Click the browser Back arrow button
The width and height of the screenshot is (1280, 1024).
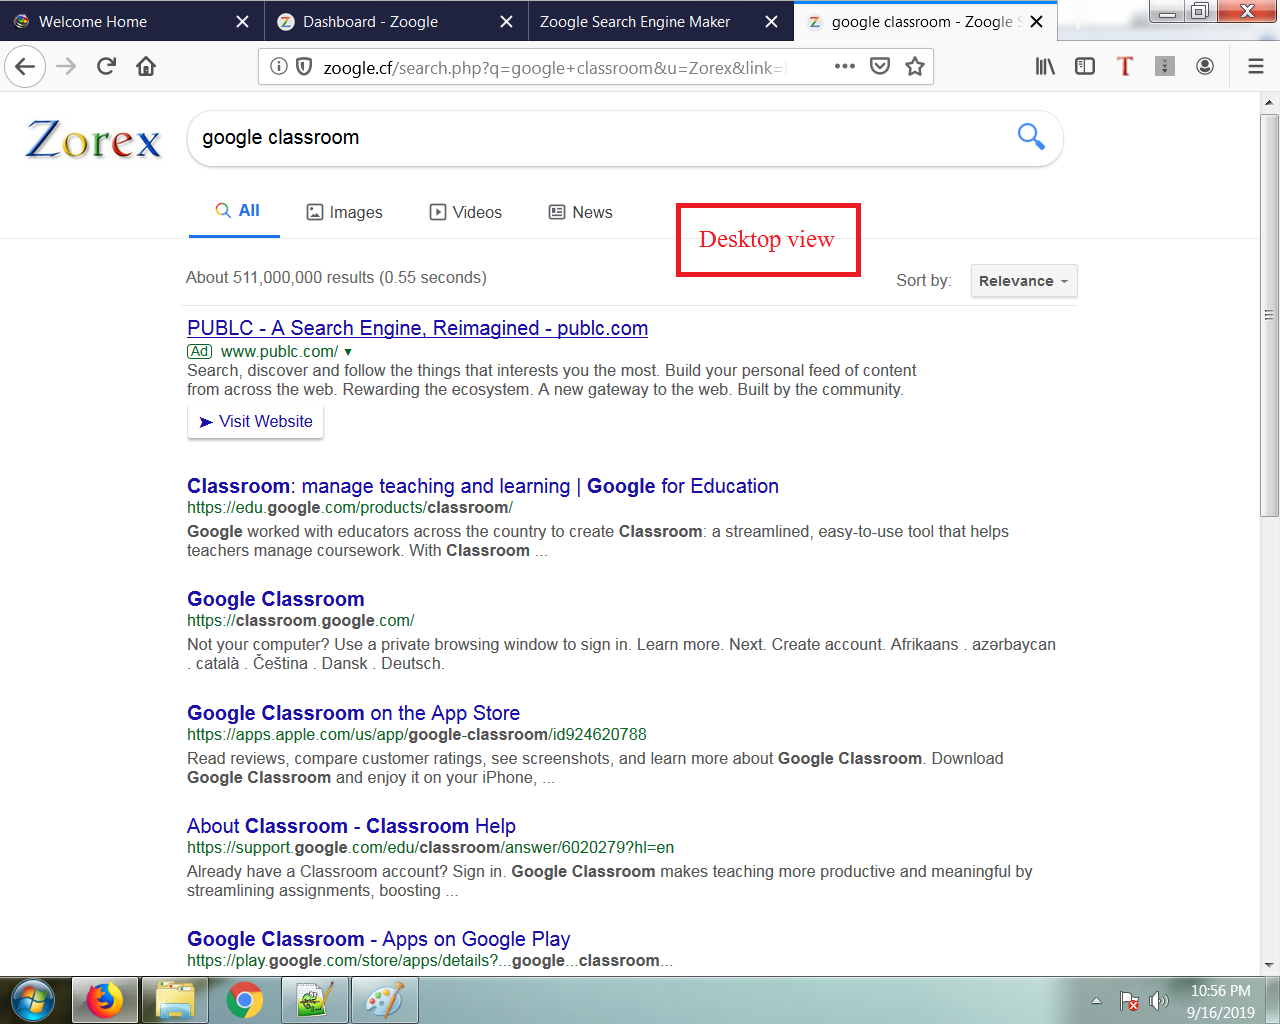click(x=25, y=67)
